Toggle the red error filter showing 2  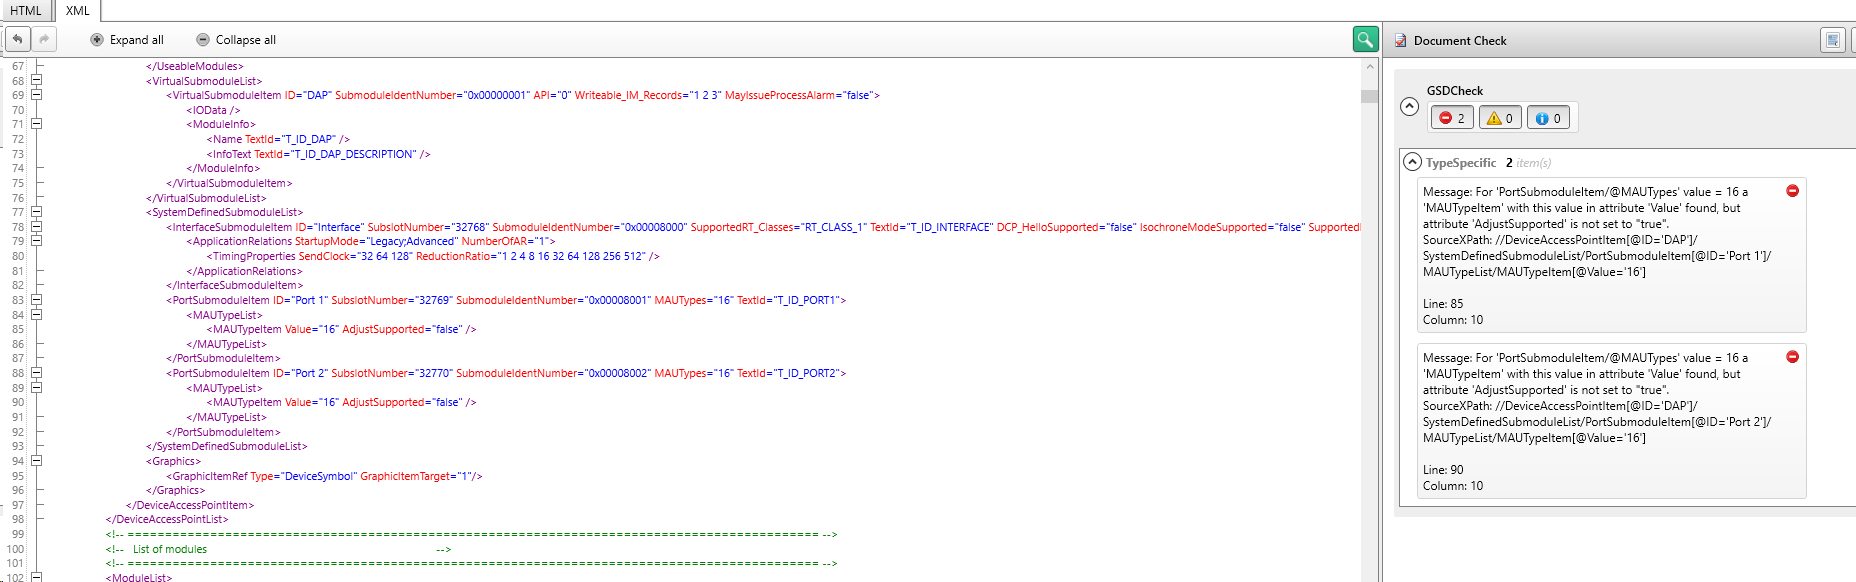point(1452,118)
